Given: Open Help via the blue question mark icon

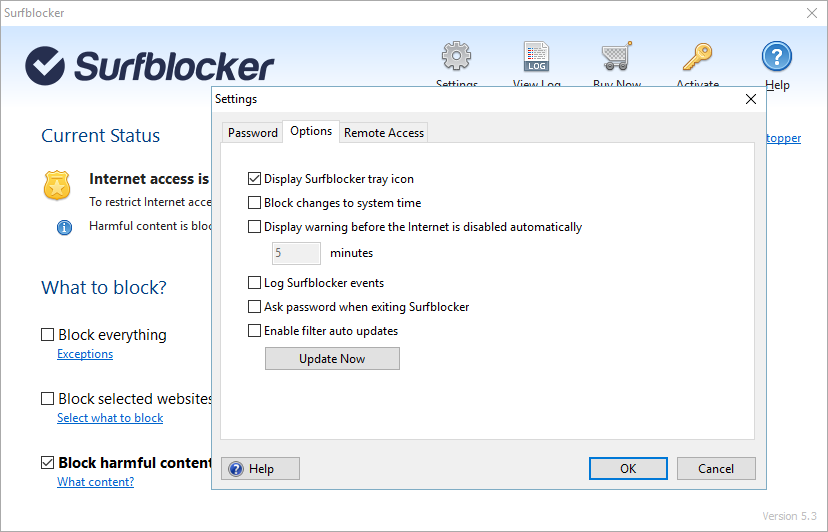Looking at the screenshot, I should (x=777, y=56).
